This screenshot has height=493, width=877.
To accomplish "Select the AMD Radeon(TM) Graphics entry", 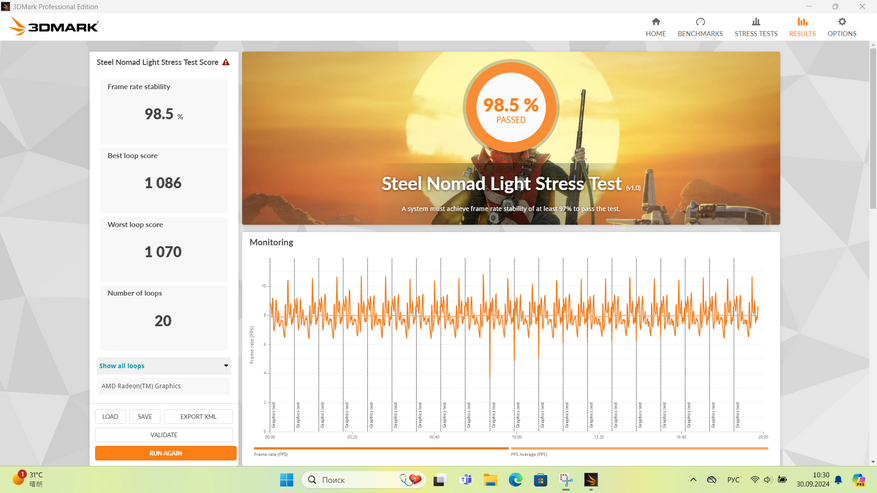I will click(163, 386).
